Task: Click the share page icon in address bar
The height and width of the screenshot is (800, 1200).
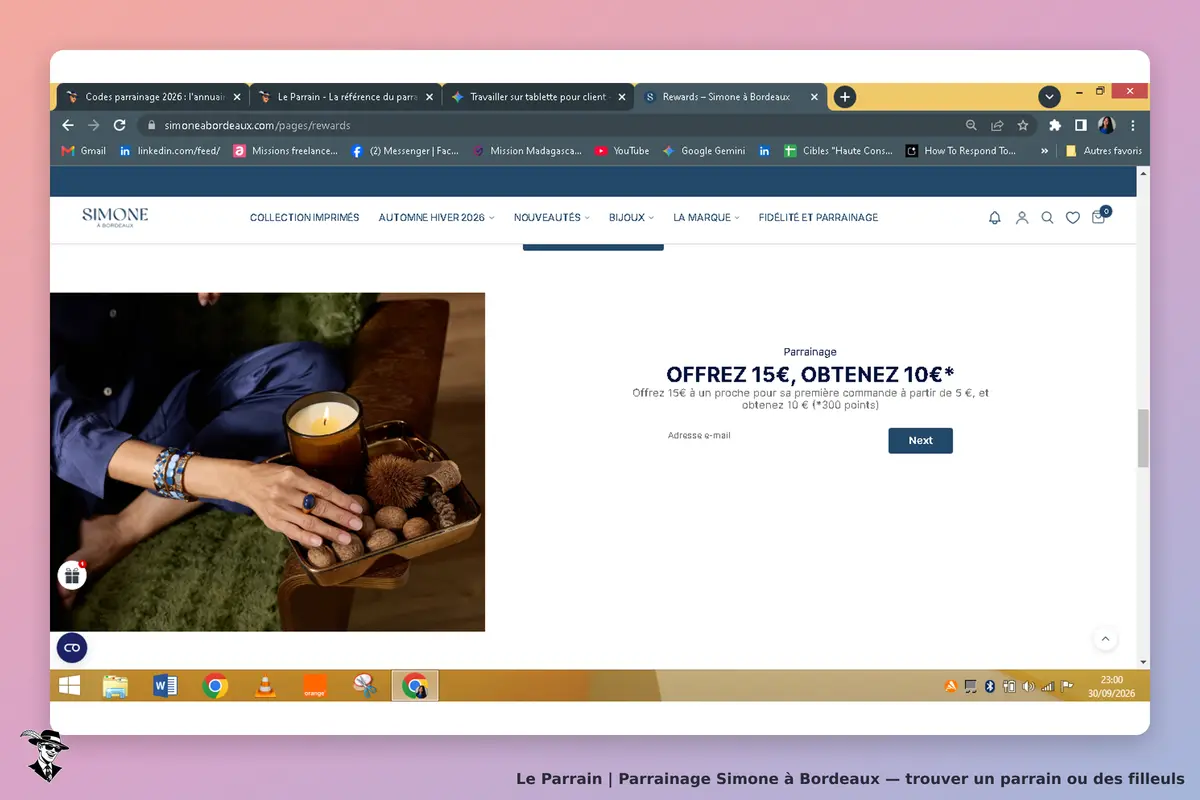Action: tap(997, 125)
